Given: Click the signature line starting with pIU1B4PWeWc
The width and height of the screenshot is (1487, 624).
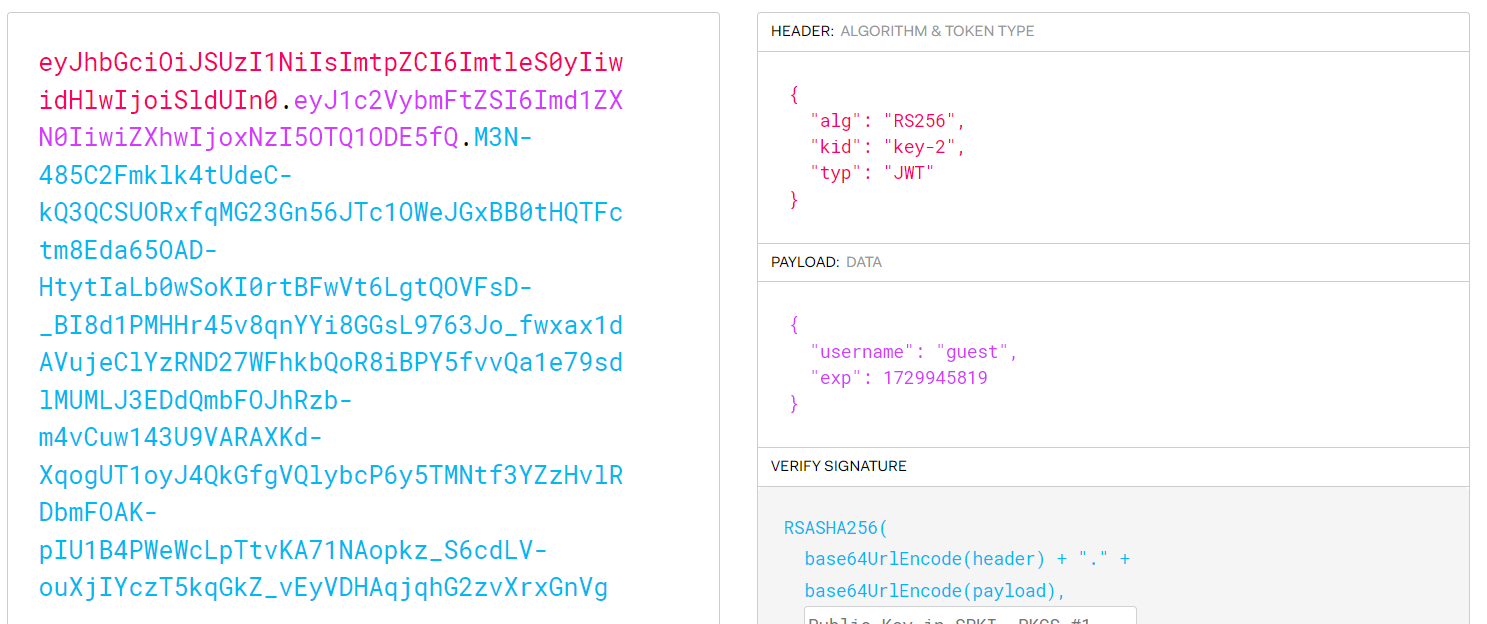Looking at the screenshot, I should point(293,551).
